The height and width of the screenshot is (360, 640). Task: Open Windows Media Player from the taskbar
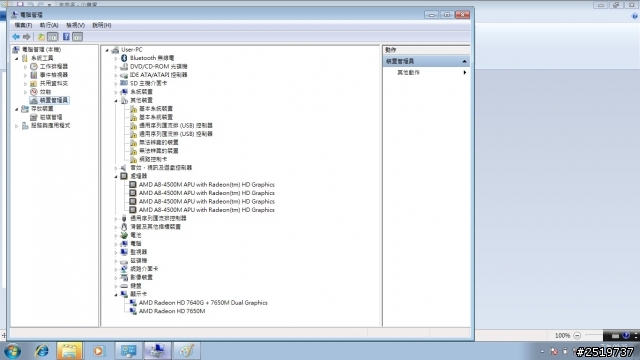tap(98, 351)
